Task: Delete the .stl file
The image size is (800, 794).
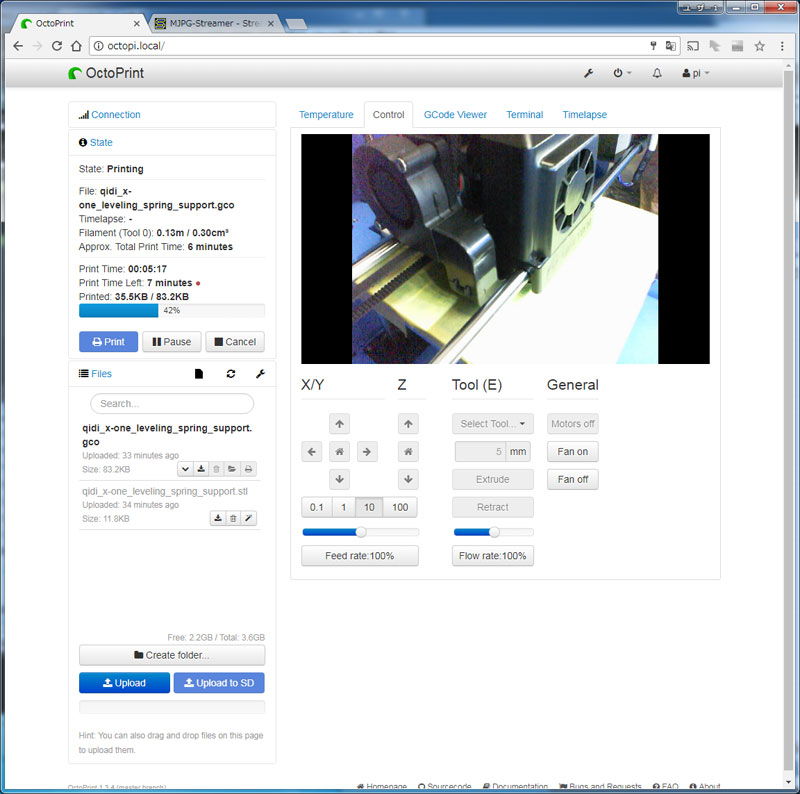Action: pyautogui.click(x=233, y=518)
